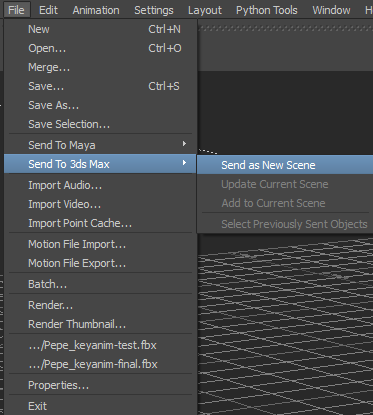Click Open... in the File menu
Viewport: 373px width, 415px height.
coord(100,48)
